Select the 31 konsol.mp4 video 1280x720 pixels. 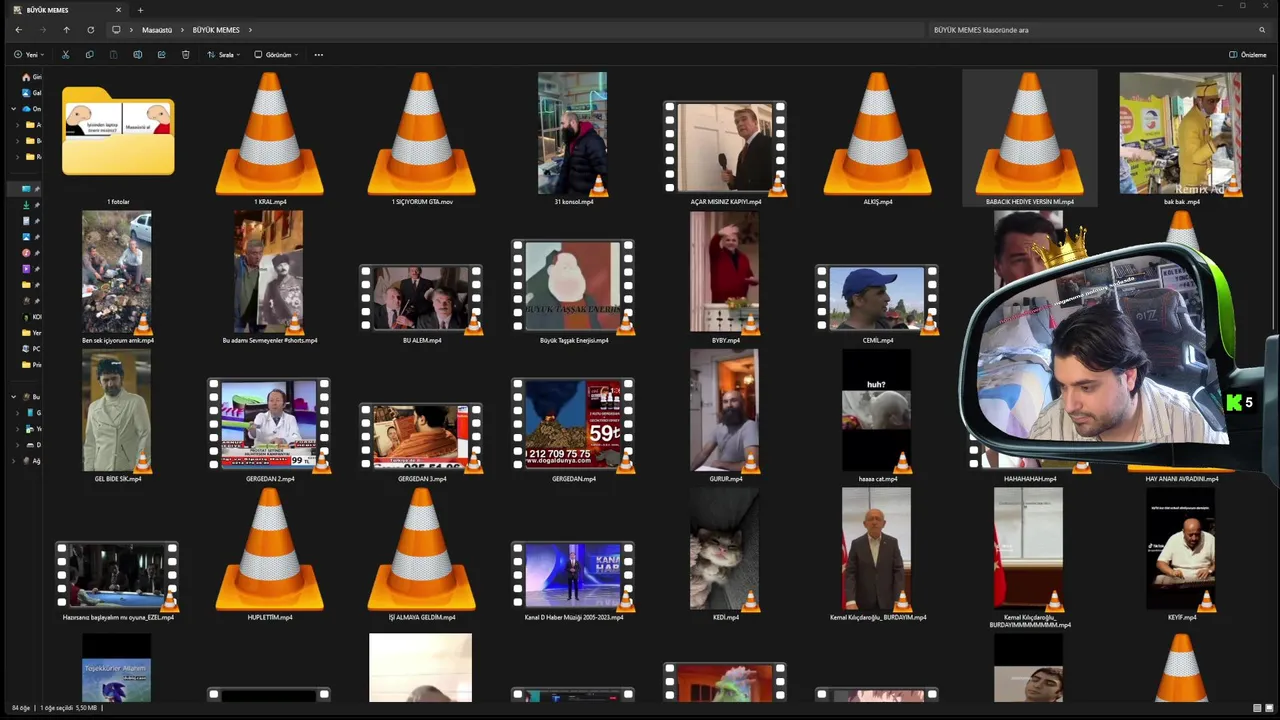(574, 138)
